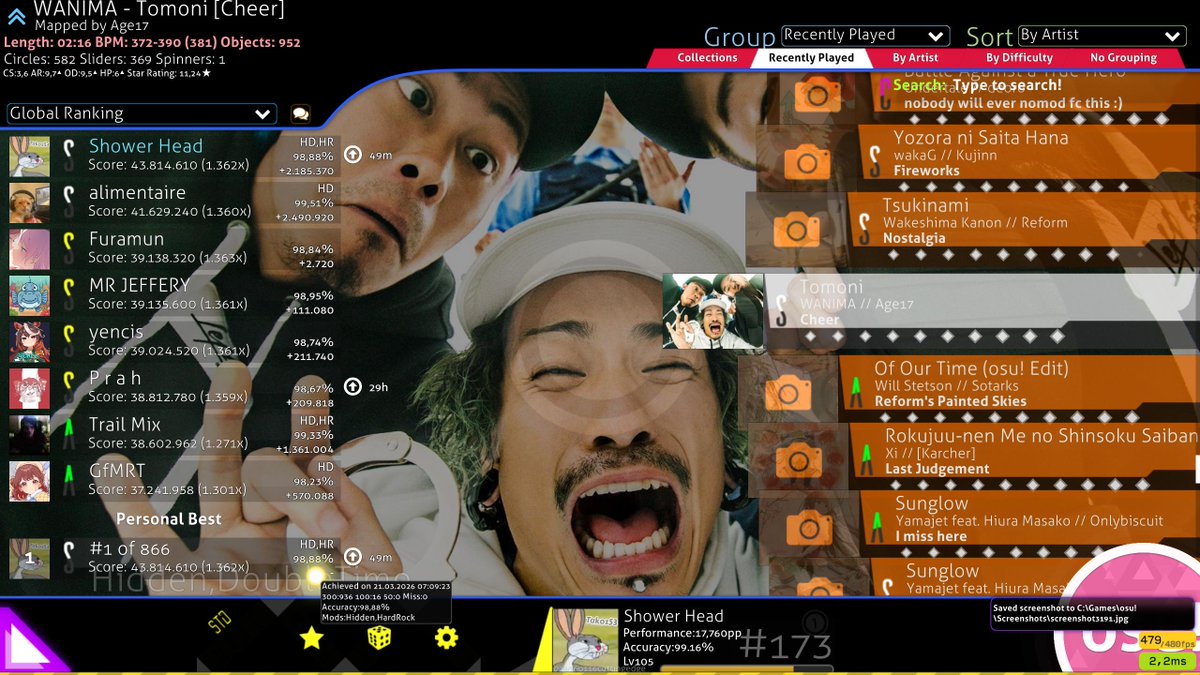1200x675 pixels.
Task: Select Furamun's leaderboard score
Action: pyautogui.click(x=172, y=249)
